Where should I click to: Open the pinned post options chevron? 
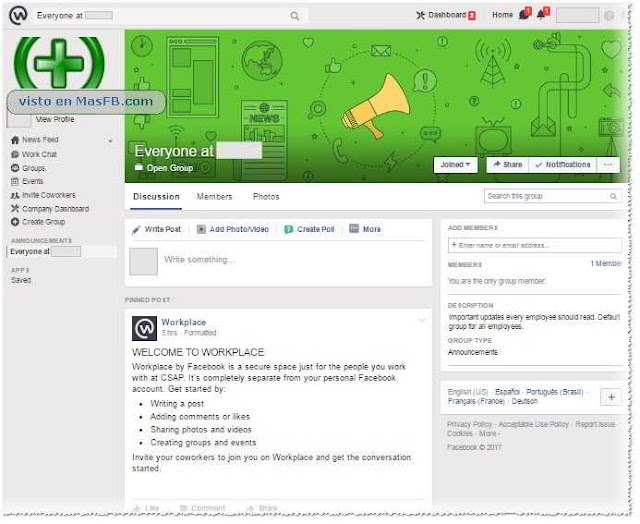[422, 321]
